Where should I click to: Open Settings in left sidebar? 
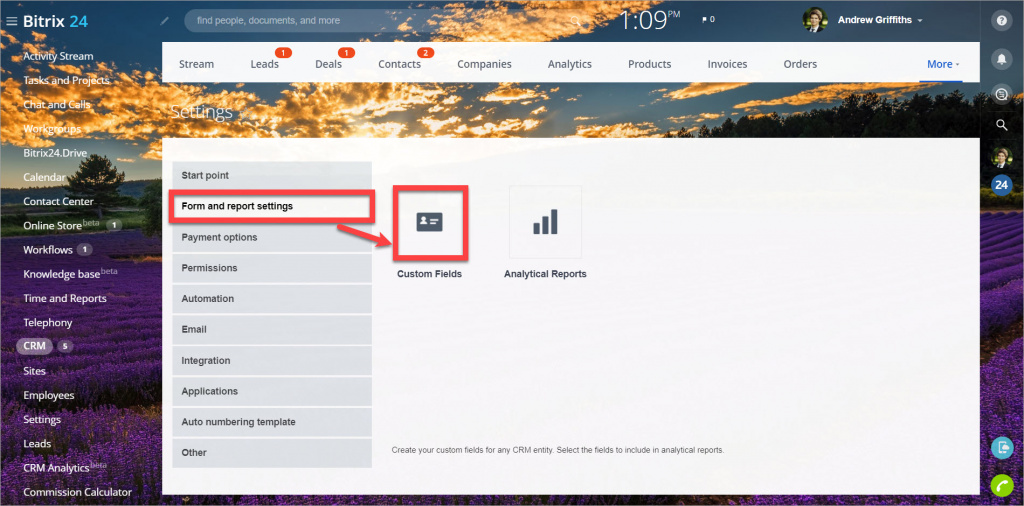(42, 419)
